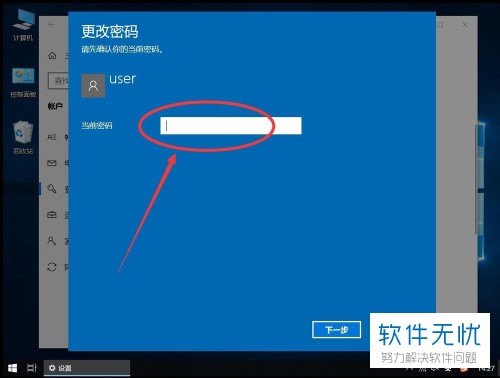Select the email envelope icon in sidebar
Screen dimensions: 500x378
[x=52, y=163]
